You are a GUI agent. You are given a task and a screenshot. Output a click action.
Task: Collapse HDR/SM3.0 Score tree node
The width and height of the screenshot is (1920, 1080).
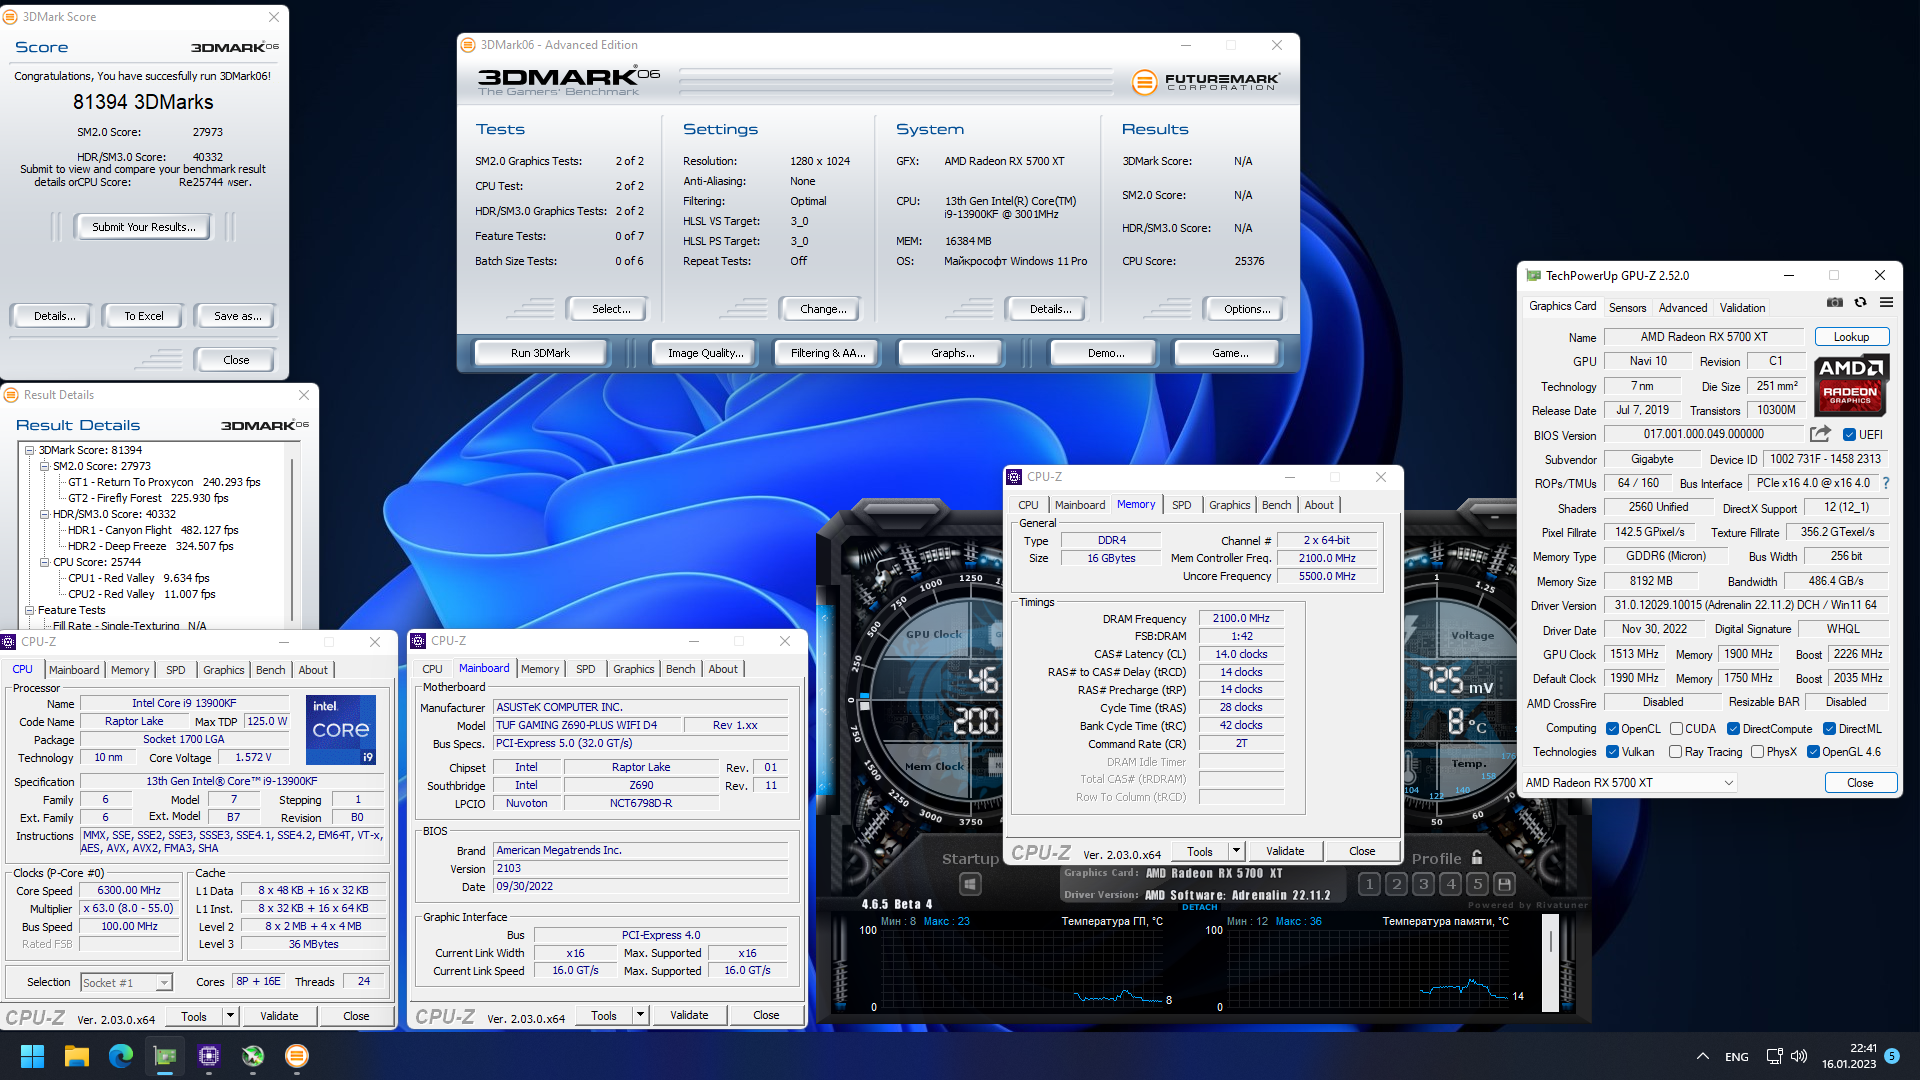[44, 514]
